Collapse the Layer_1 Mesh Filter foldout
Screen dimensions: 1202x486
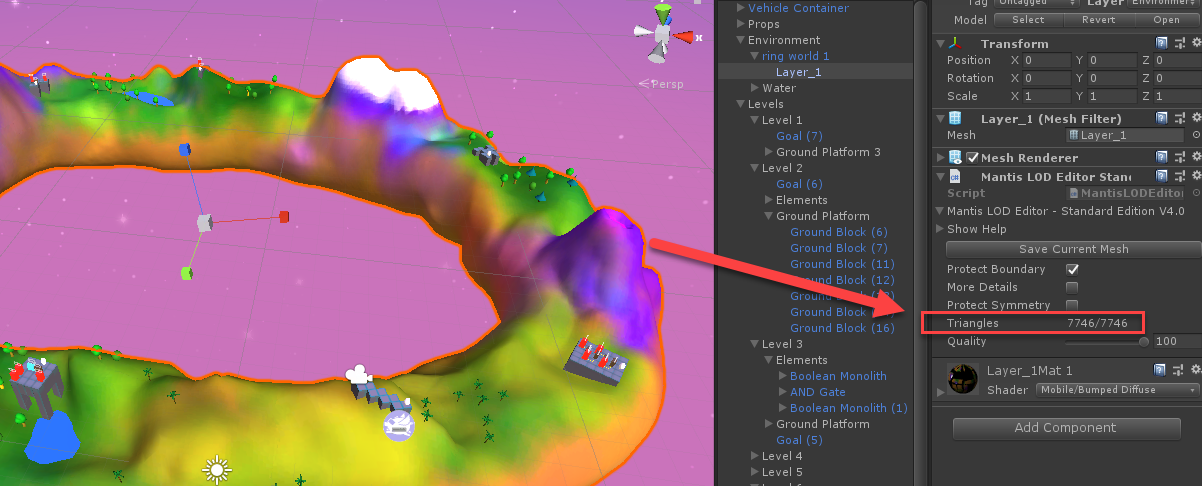click(940, 118)
